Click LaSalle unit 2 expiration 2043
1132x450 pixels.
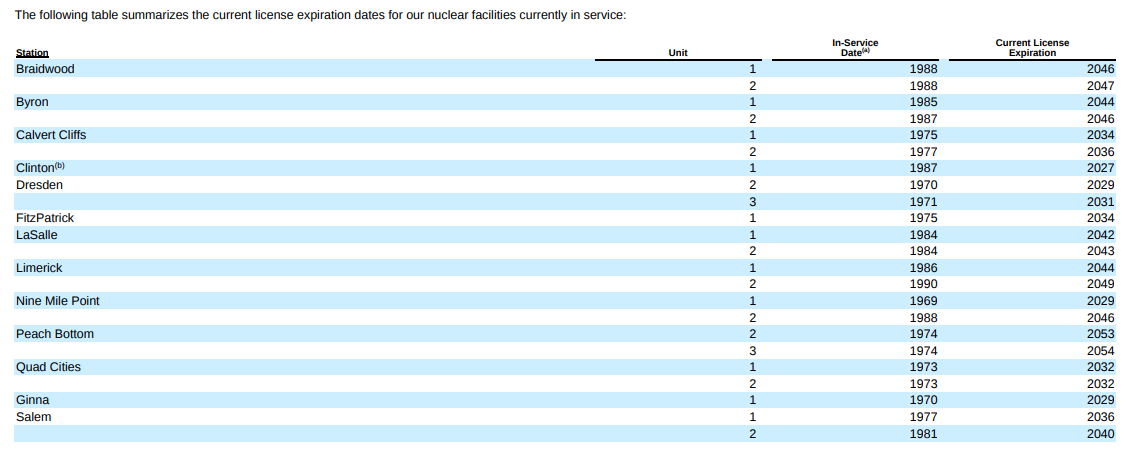click(1100, 251)
